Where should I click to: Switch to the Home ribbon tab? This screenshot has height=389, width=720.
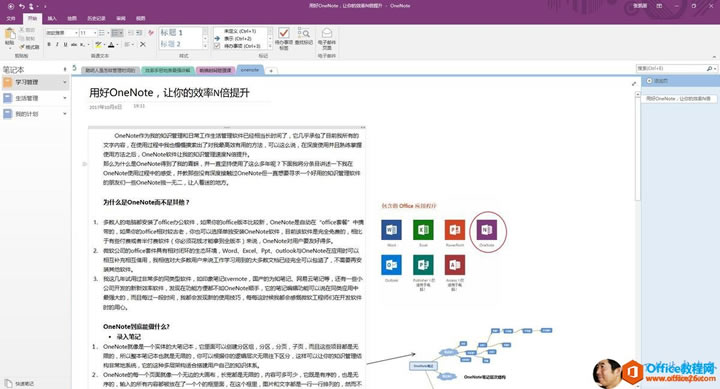click(32, 18)
